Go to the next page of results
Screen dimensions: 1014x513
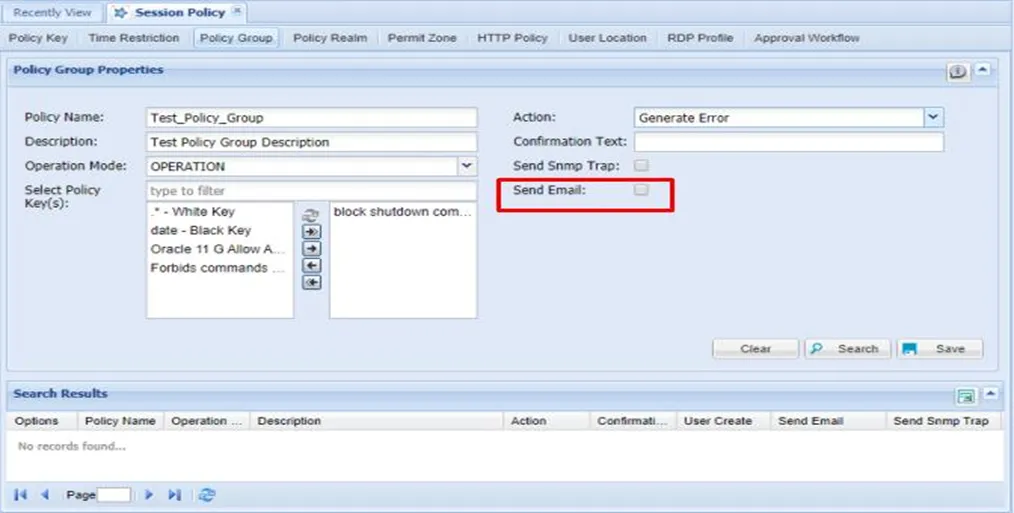149,495
